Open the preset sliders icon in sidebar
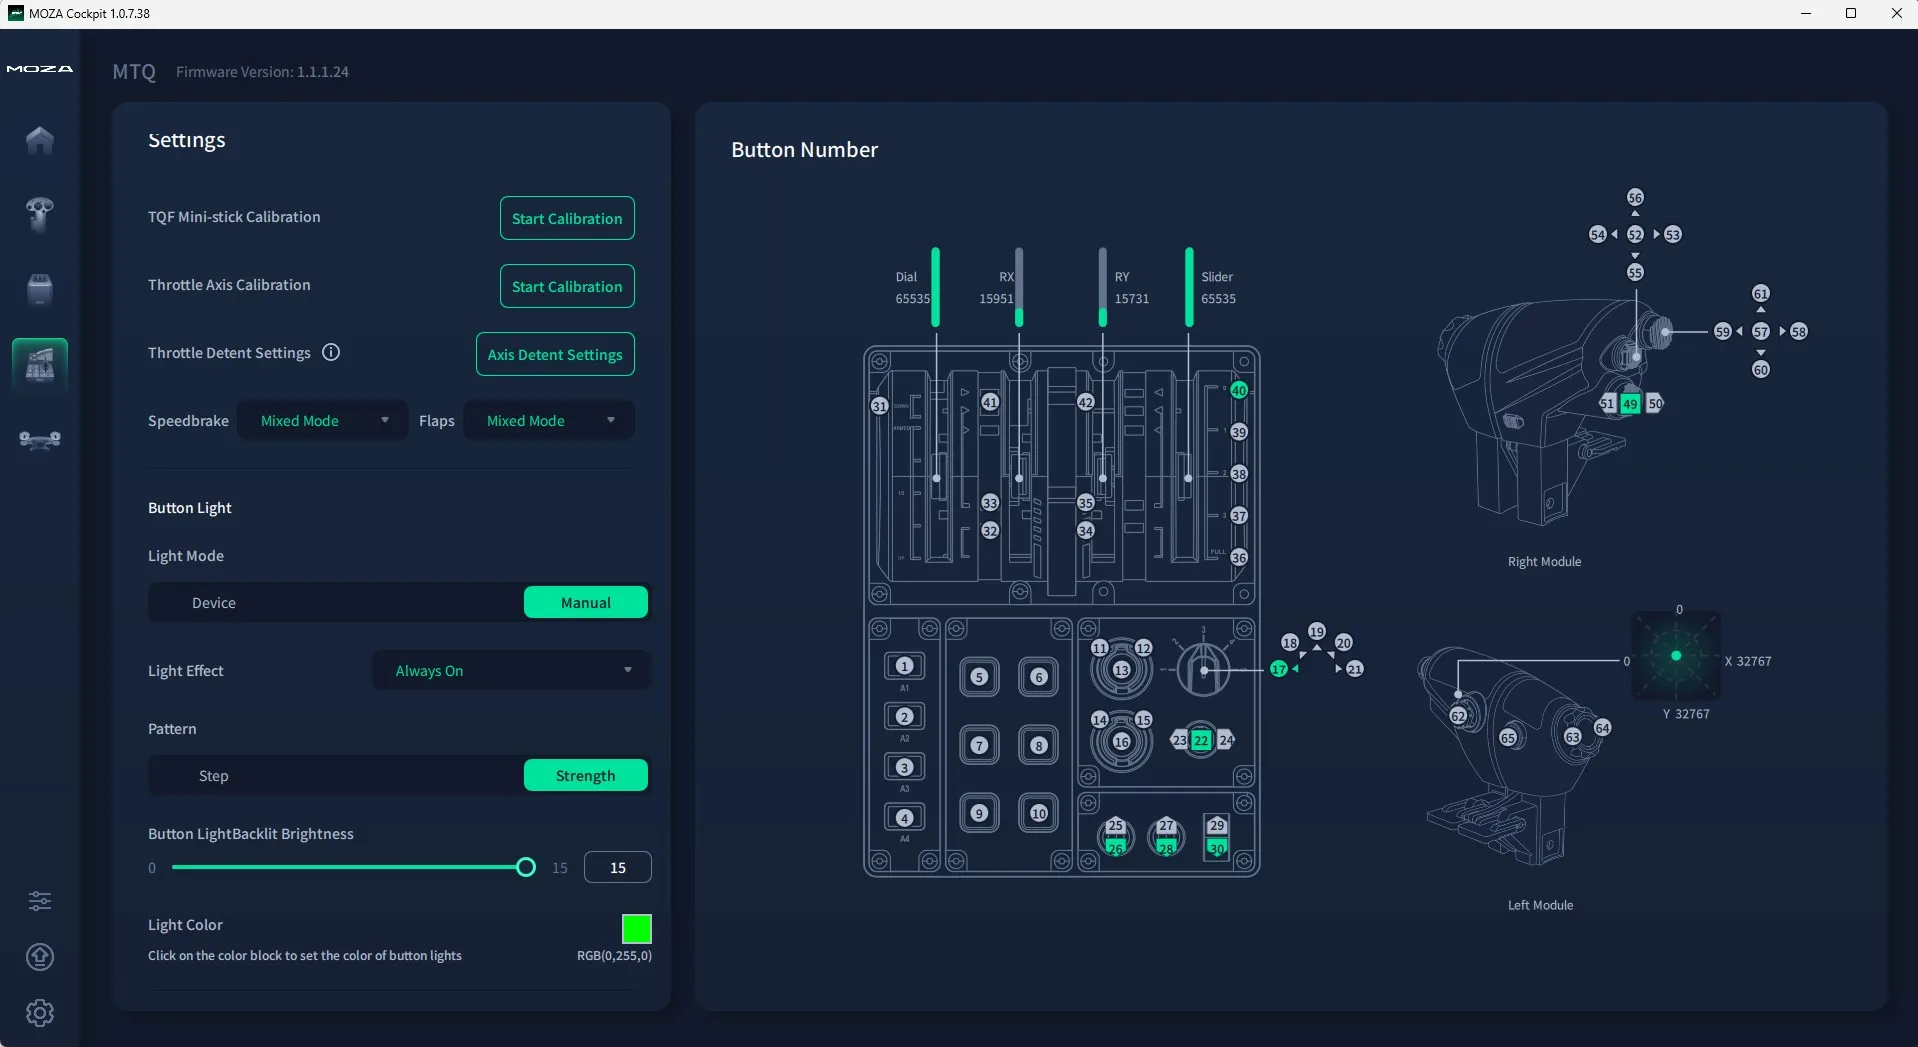 40,901
